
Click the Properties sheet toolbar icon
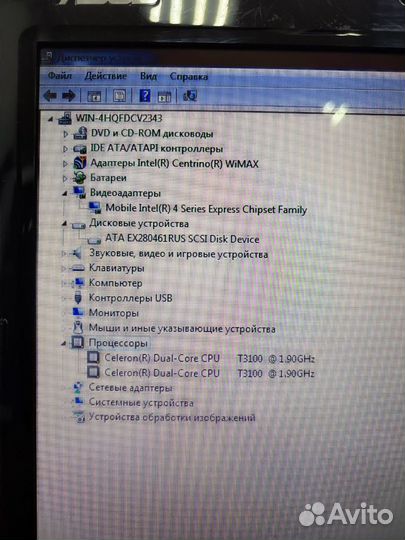pos(120,96)
